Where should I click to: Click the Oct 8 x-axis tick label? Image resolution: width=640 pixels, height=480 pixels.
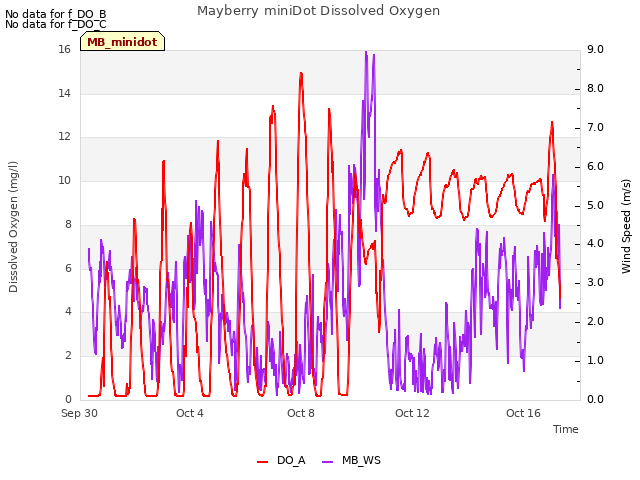click(301, 413)
